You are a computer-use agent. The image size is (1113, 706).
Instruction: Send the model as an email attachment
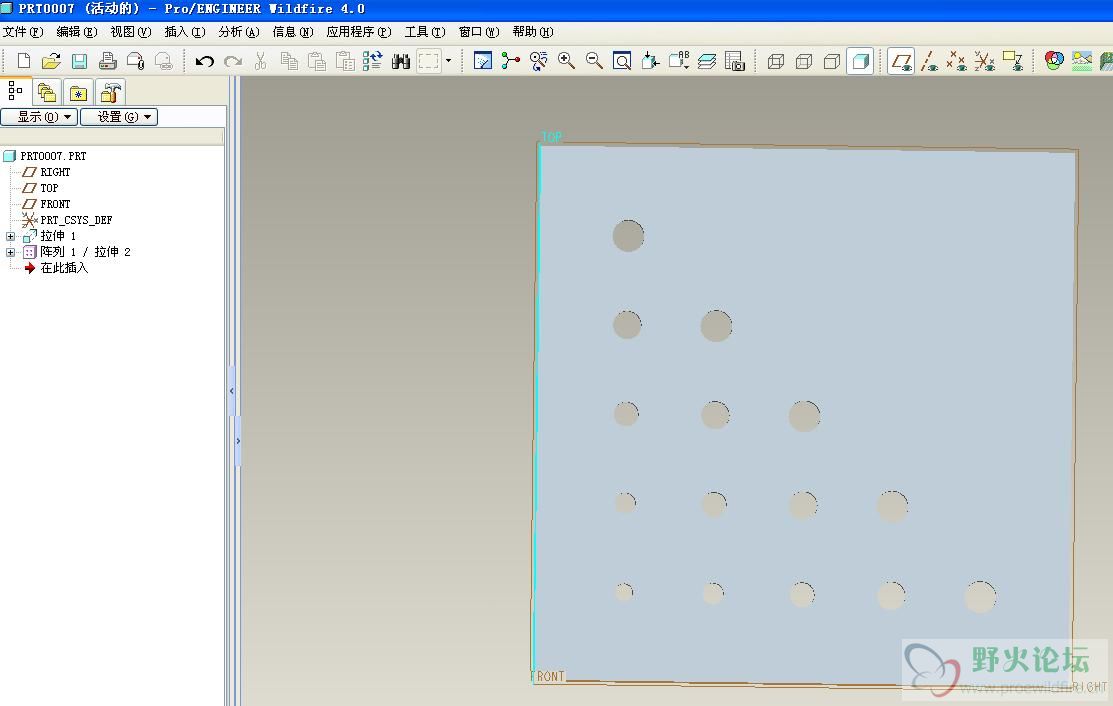point(136,61)
